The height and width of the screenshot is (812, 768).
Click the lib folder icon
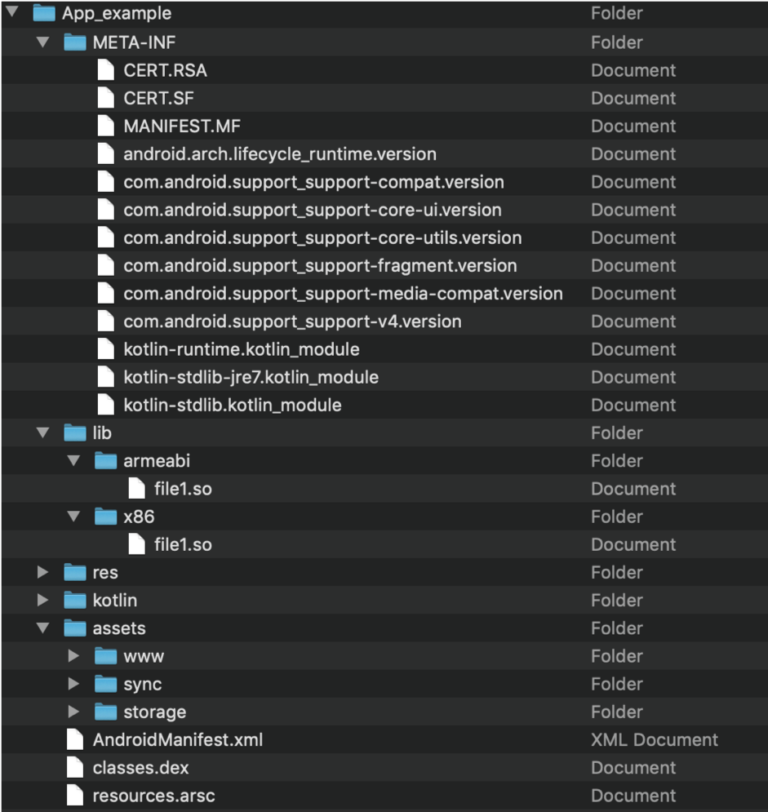click(x=75, y=432)
